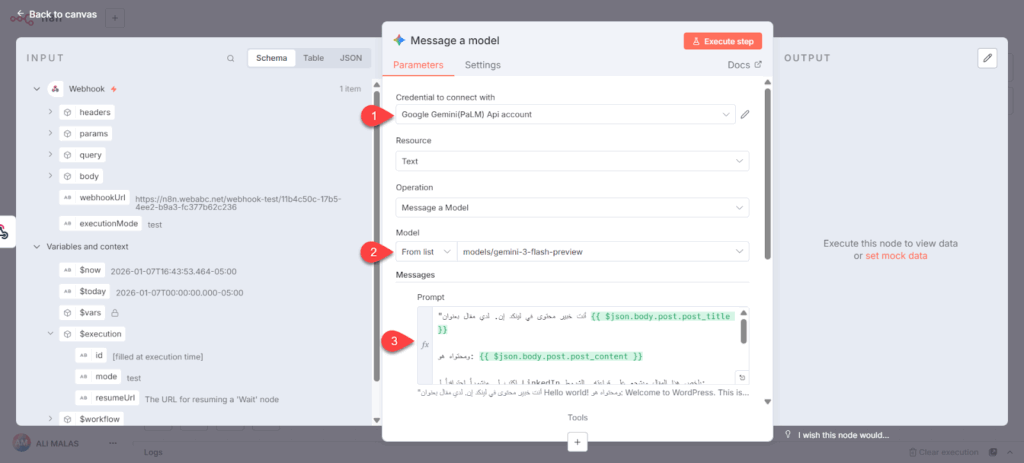Click the set mock data link

(x=896, y=256)
